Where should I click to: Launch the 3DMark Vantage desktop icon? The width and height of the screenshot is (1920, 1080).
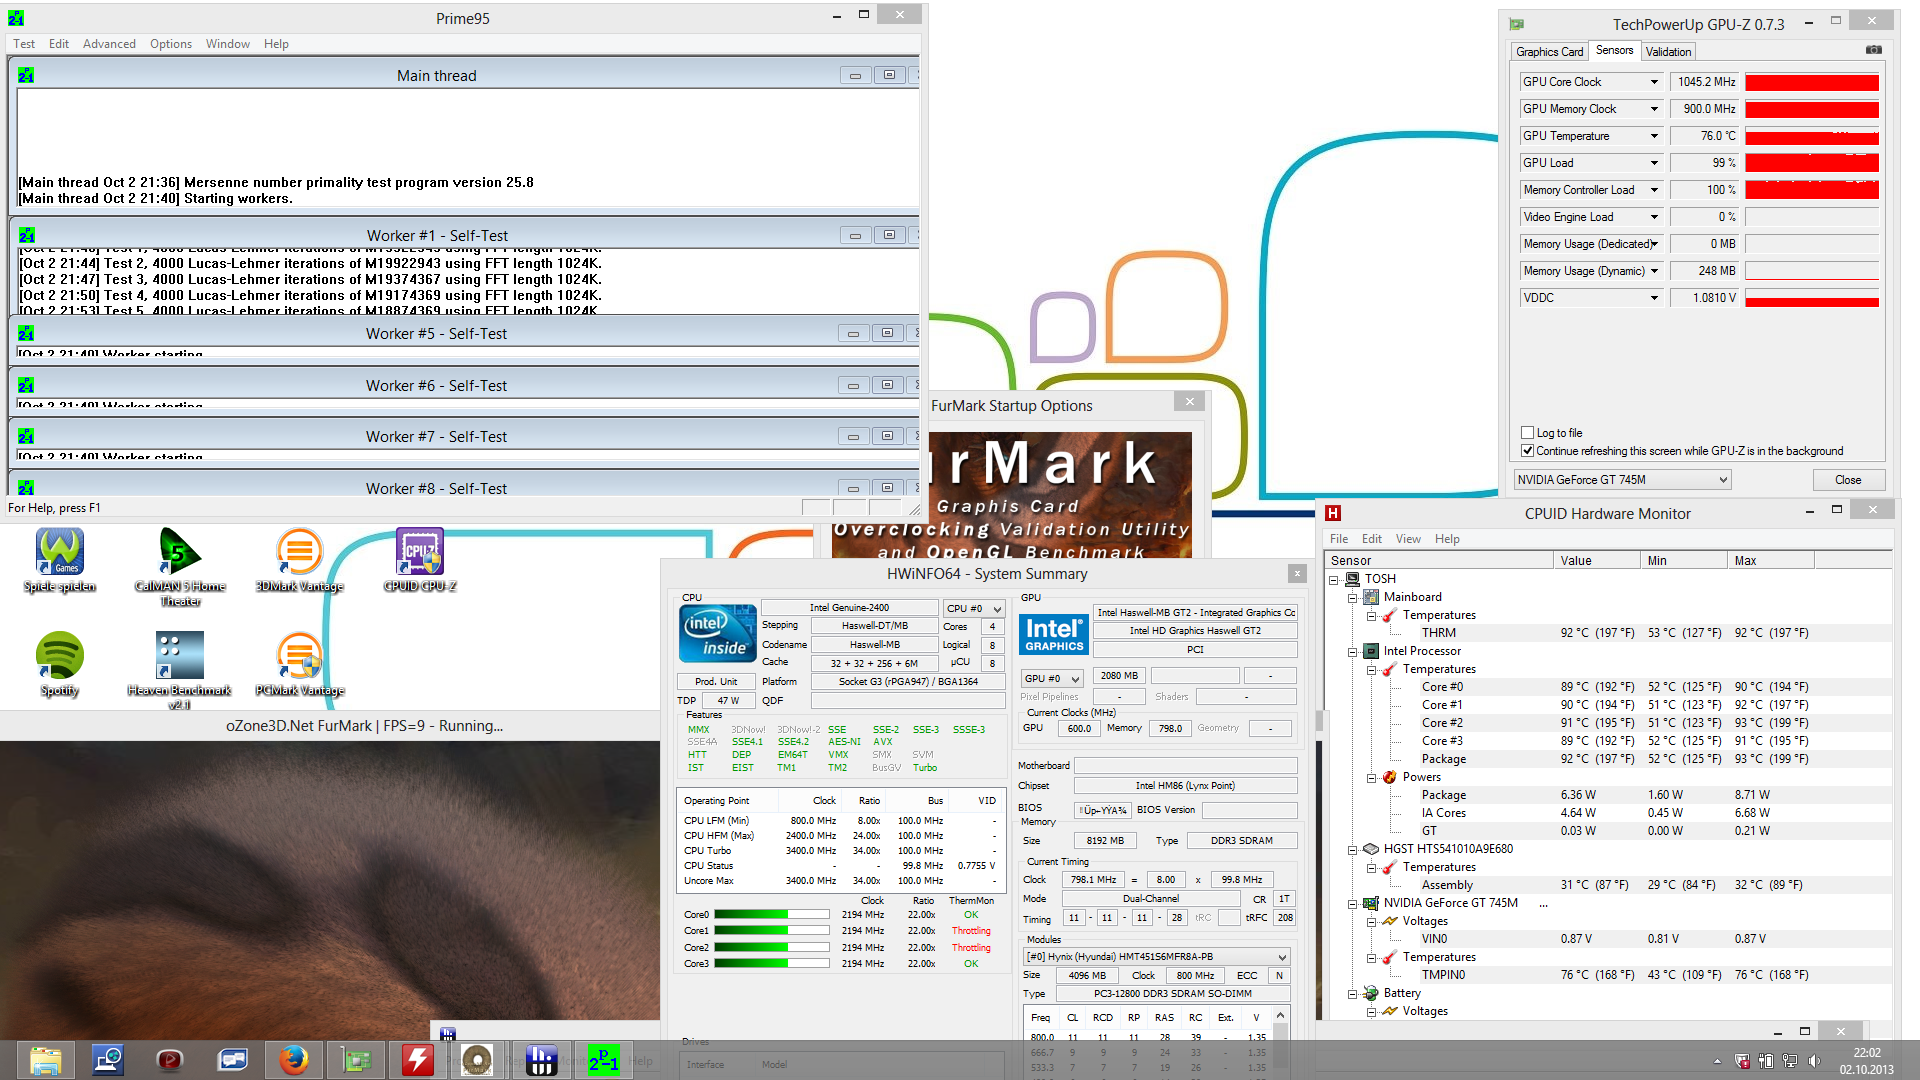tap(299, 560)
